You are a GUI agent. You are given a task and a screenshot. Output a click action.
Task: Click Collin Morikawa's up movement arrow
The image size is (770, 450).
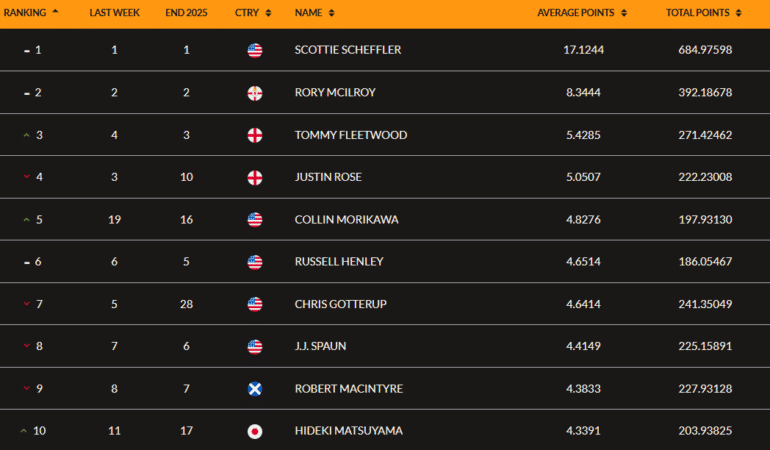(26, 220)
